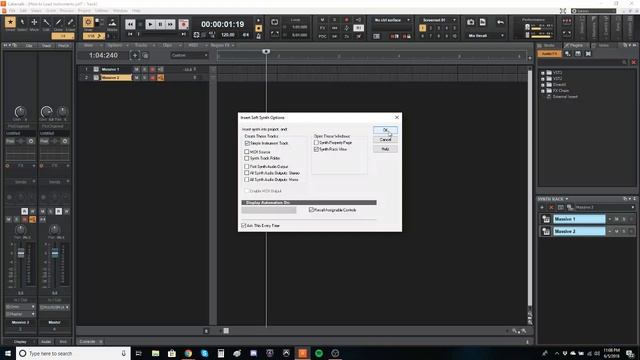Open the Marks module icon
The image size is (640, 360).
[x=112, y=22]
